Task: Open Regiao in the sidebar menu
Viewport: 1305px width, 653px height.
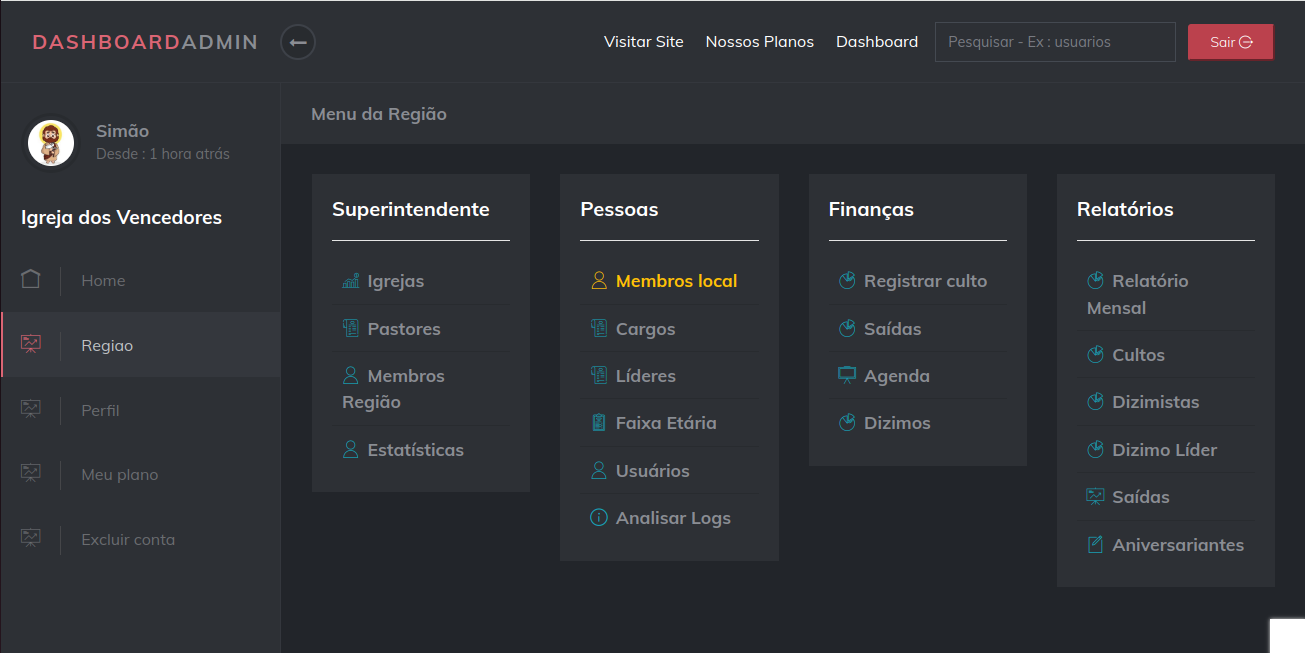Action: [x=107, y=346]
